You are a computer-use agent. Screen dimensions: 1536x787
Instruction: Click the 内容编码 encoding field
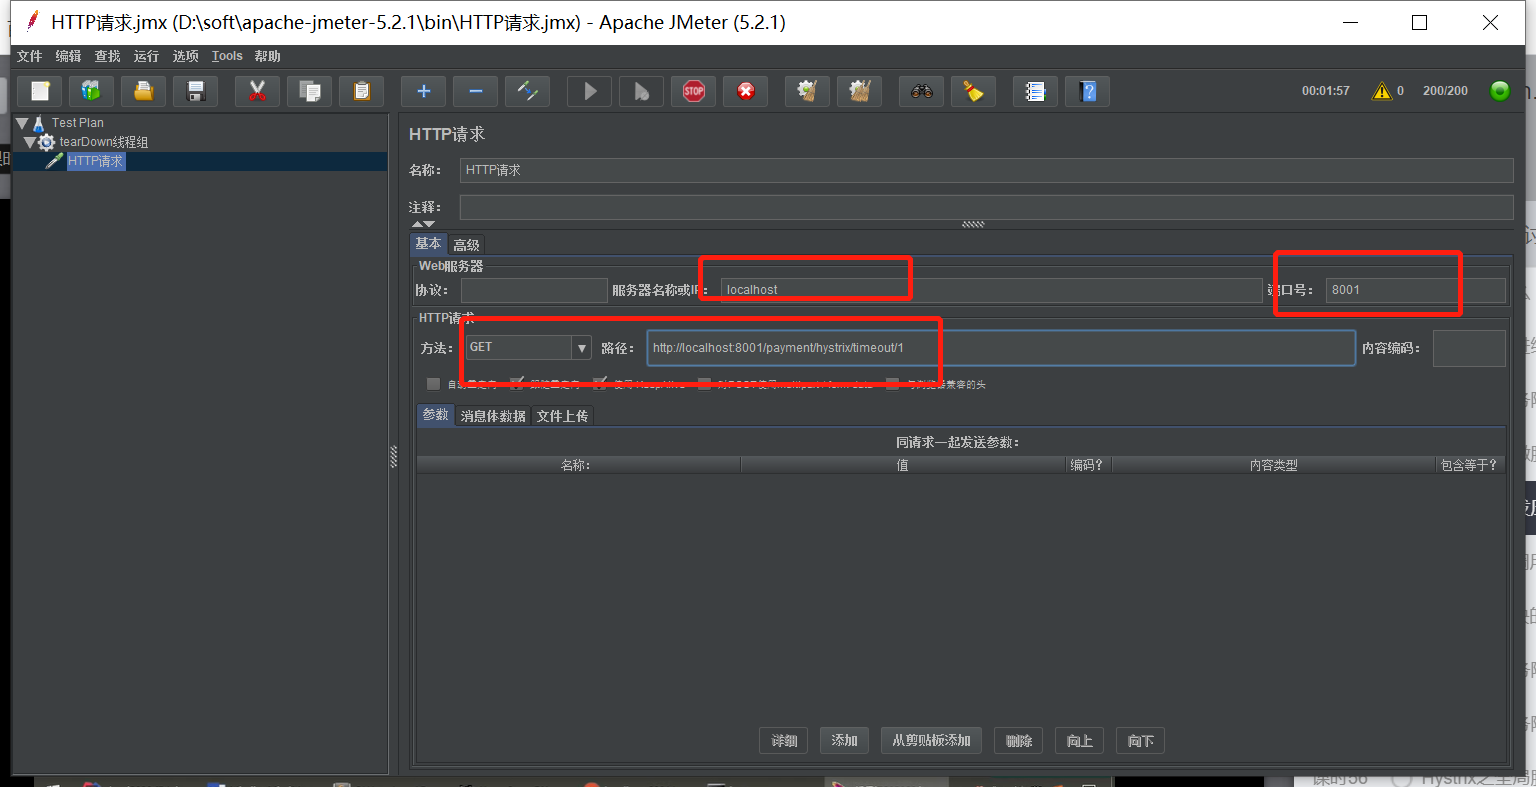pos(1469,348)
